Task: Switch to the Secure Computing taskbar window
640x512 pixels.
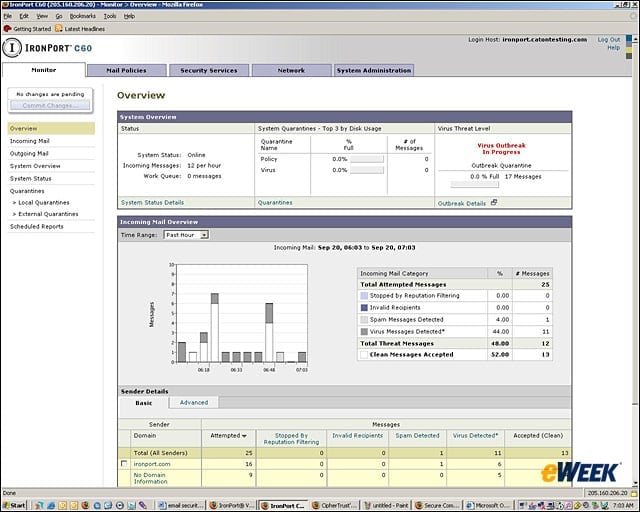Action: (437, 505)
